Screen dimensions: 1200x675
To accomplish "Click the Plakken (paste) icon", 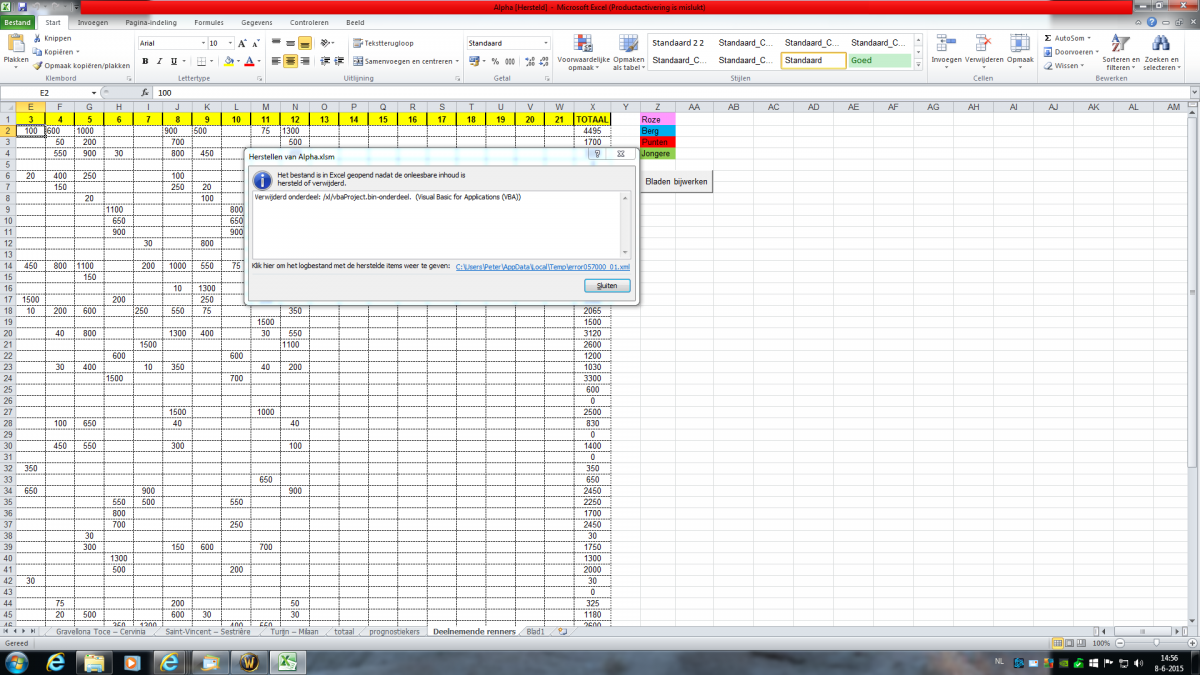I will 16,43.
